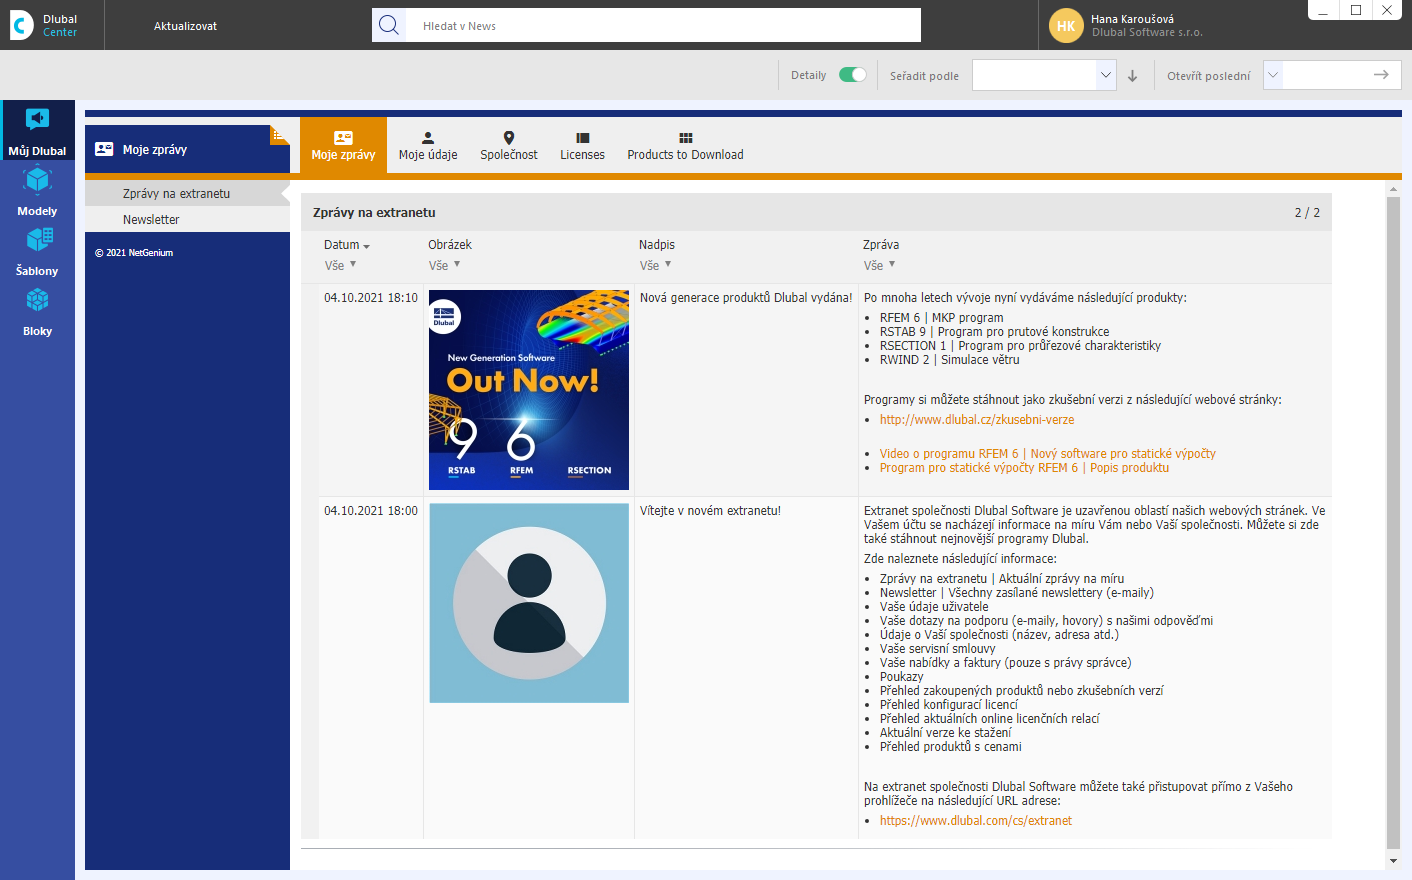Screen dimensions: 1412x880
Task: Select Zprávy na extranetu in the left menu
Action: 187,193
